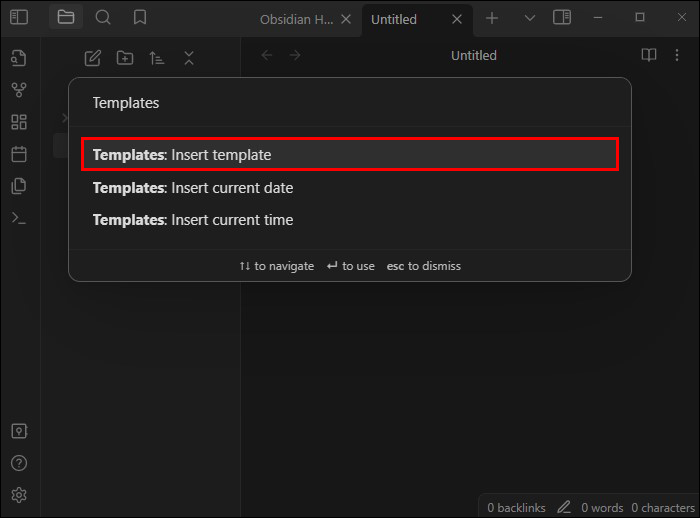Create a new folder

click(x=125, y=58)
